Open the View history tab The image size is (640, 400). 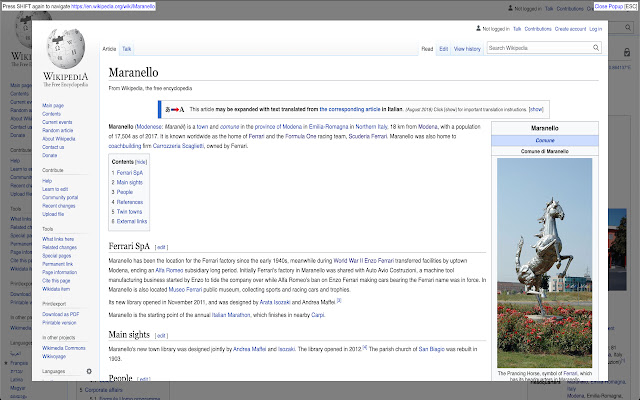[x=467, y=49]
